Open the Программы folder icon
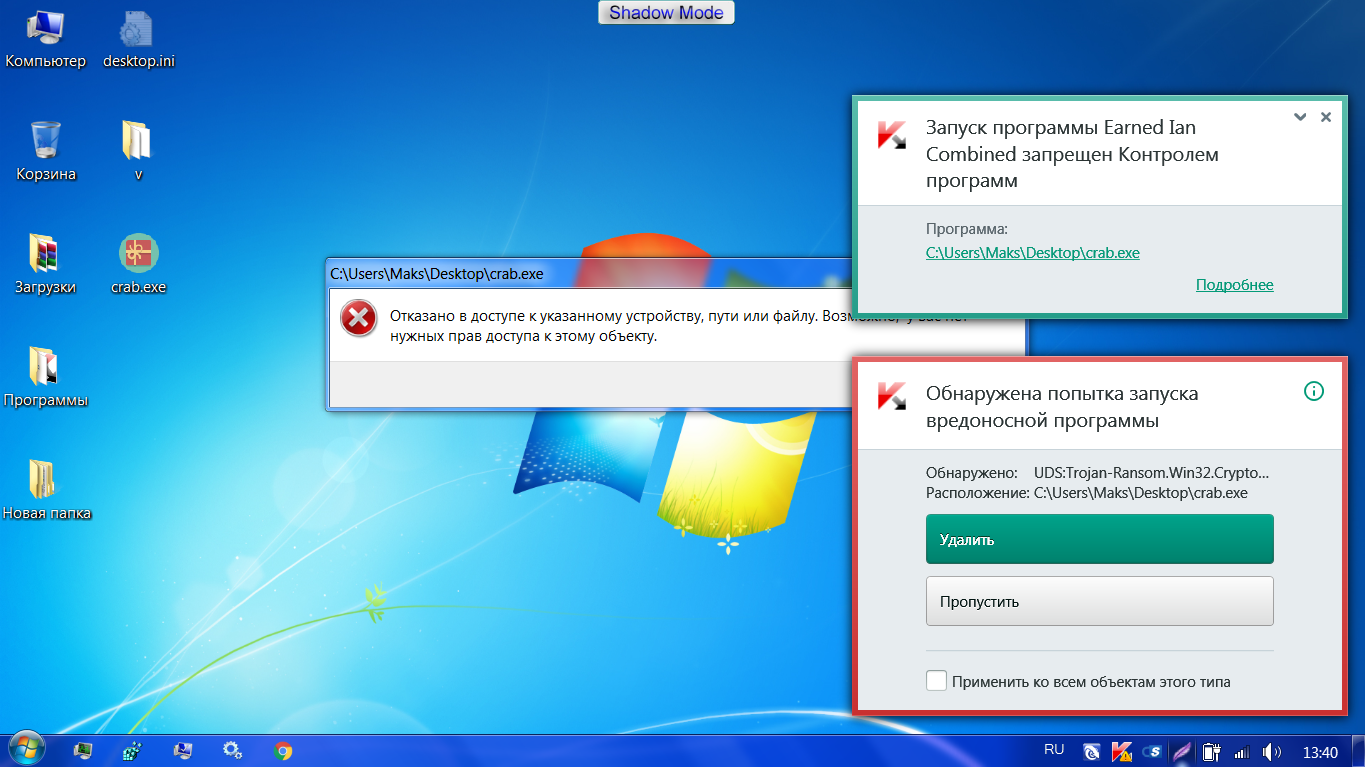Viewport: 1365px width, 767px height. click(x=45, y=377)
